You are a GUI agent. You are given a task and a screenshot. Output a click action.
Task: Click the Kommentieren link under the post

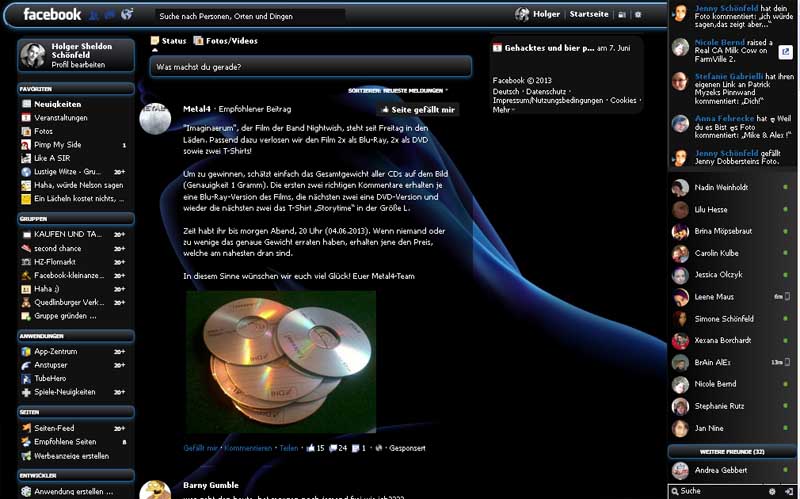coord(248,448)
